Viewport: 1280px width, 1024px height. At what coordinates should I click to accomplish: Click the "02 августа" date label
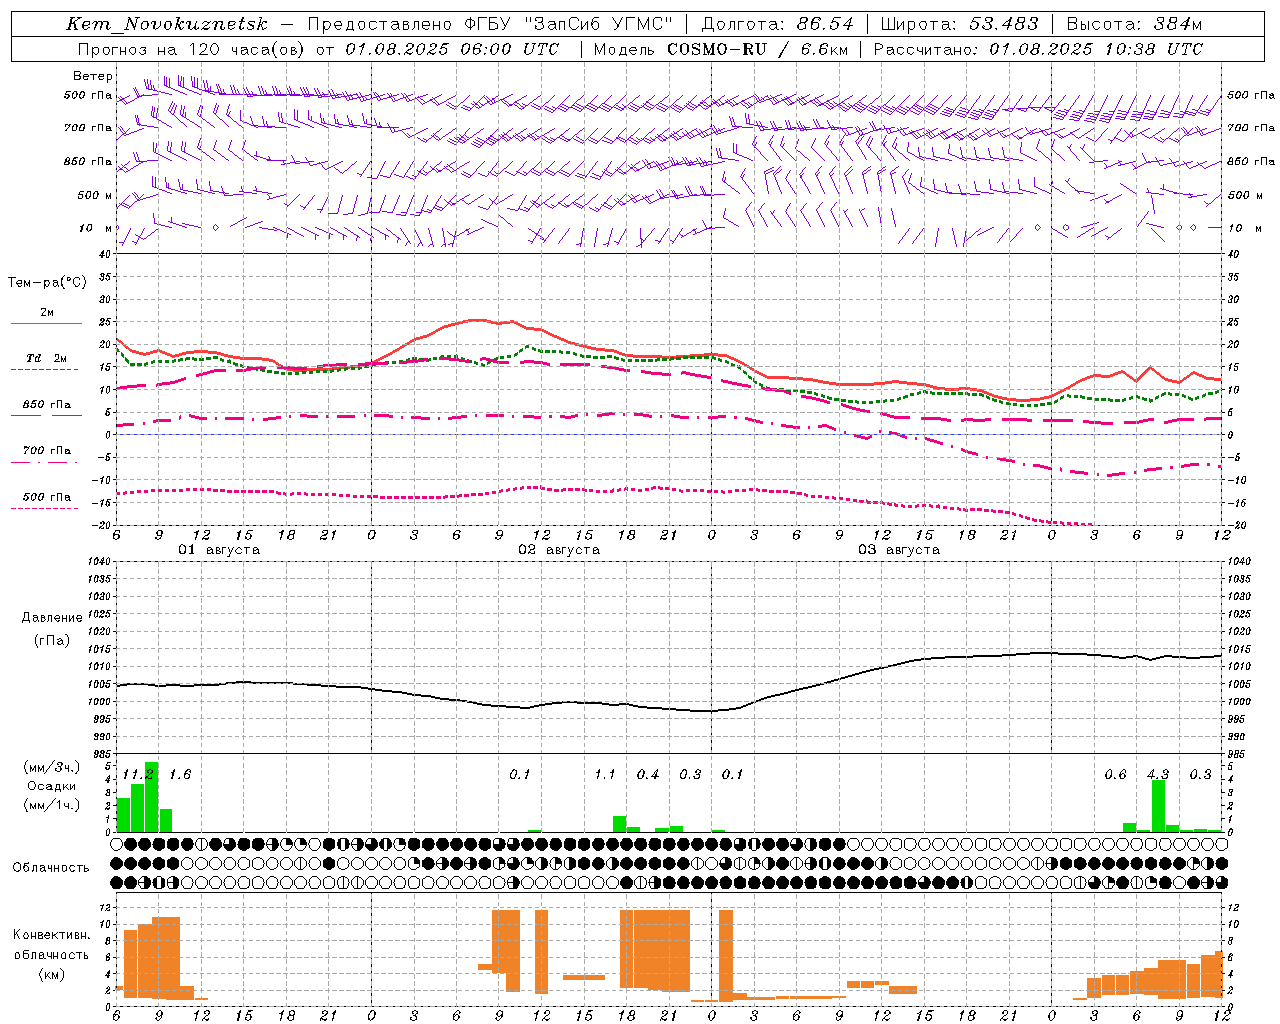tap(559, 550)
